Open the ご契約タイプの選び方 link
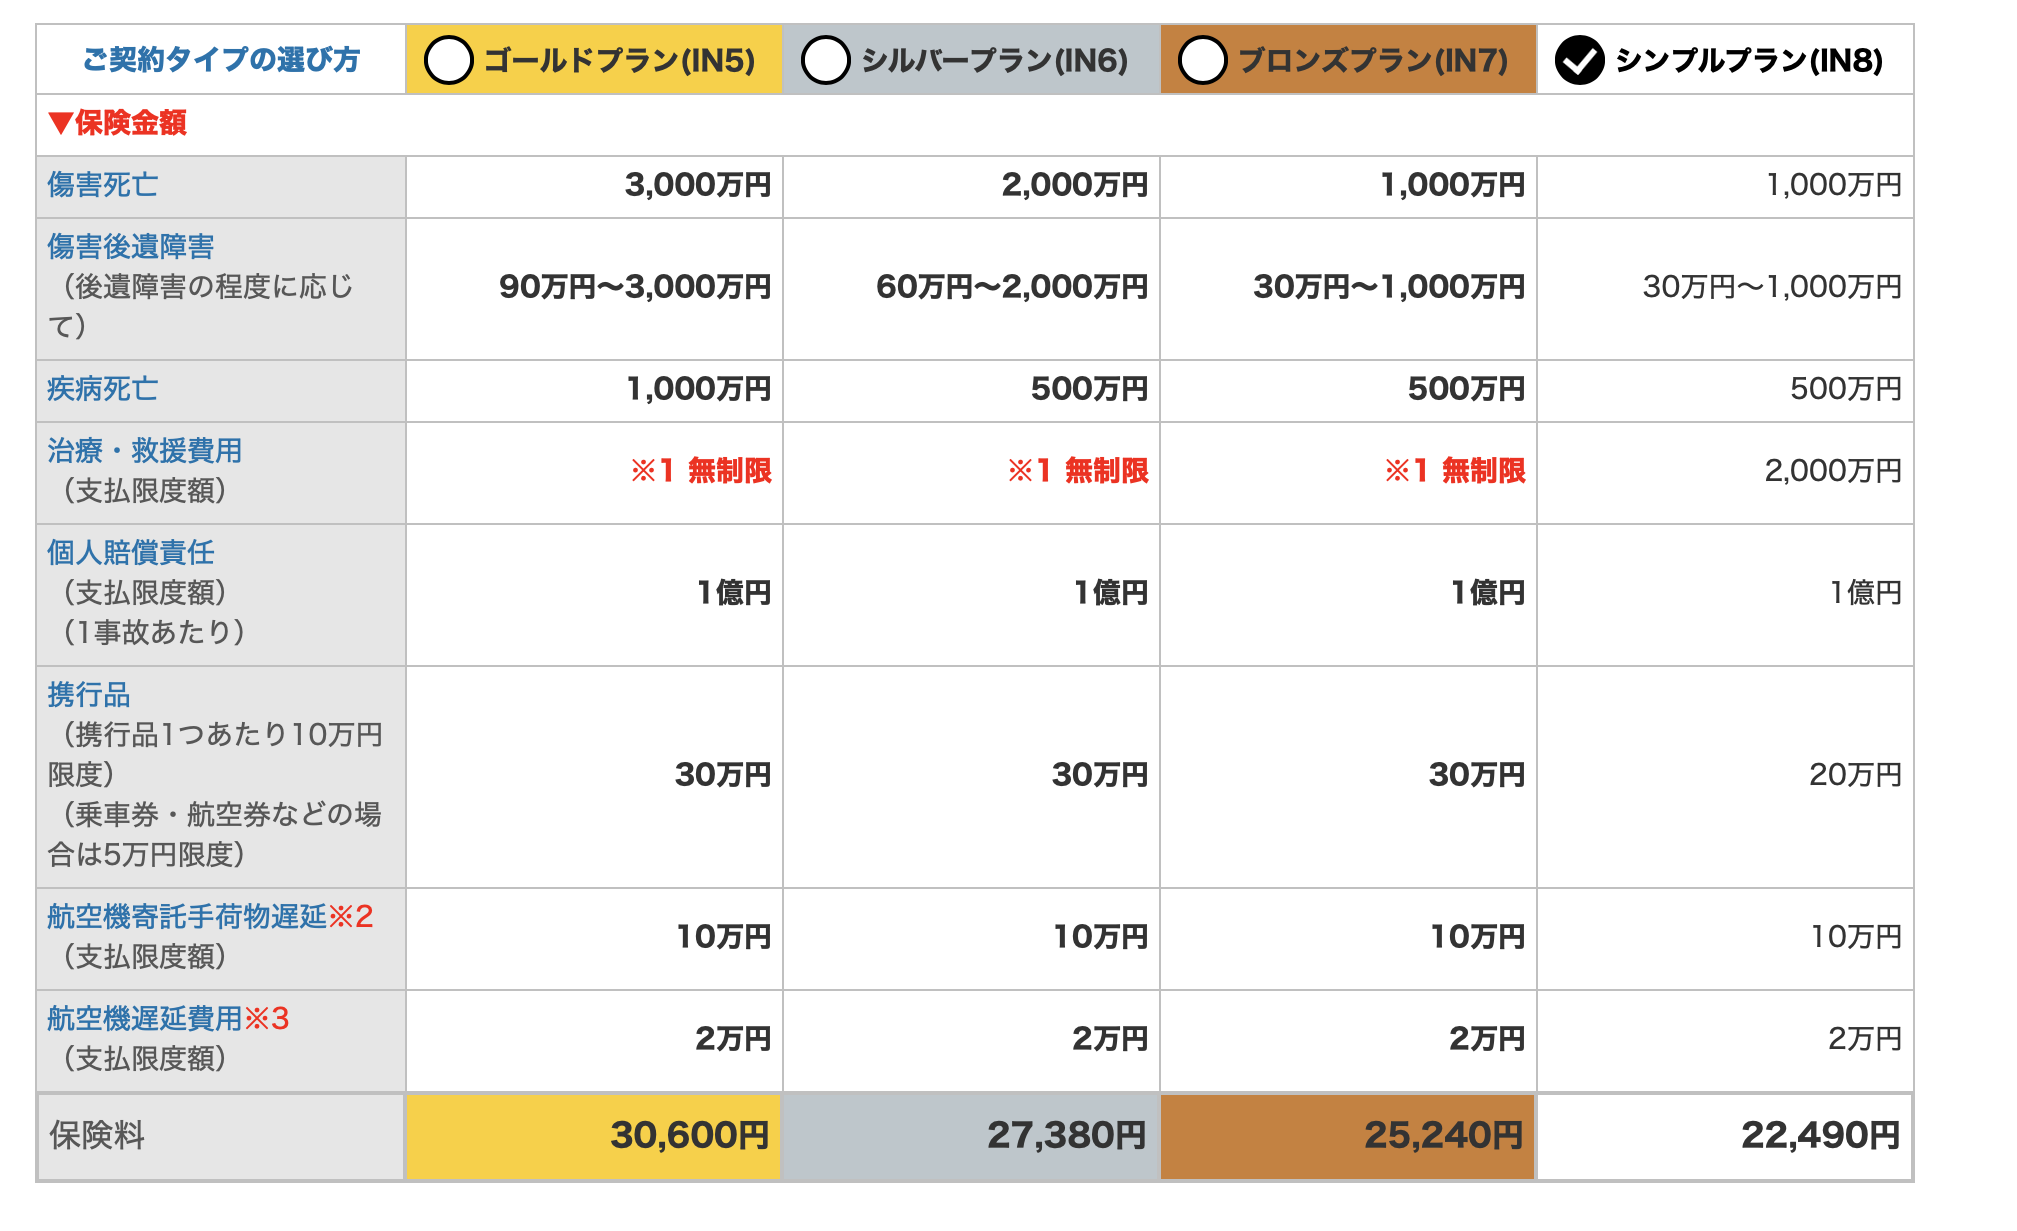 221,60
